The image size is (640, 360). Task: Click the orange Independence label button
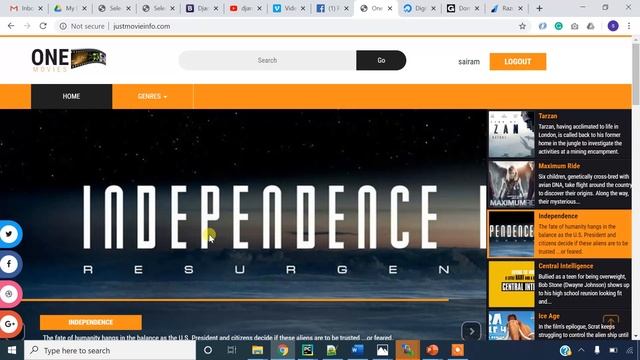[91, 322]
